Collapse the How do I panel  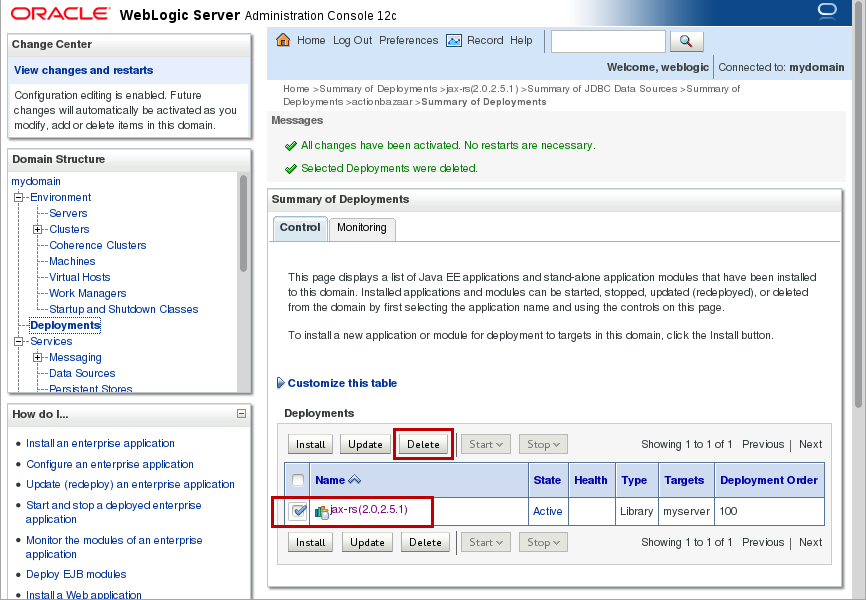[241, 413]
